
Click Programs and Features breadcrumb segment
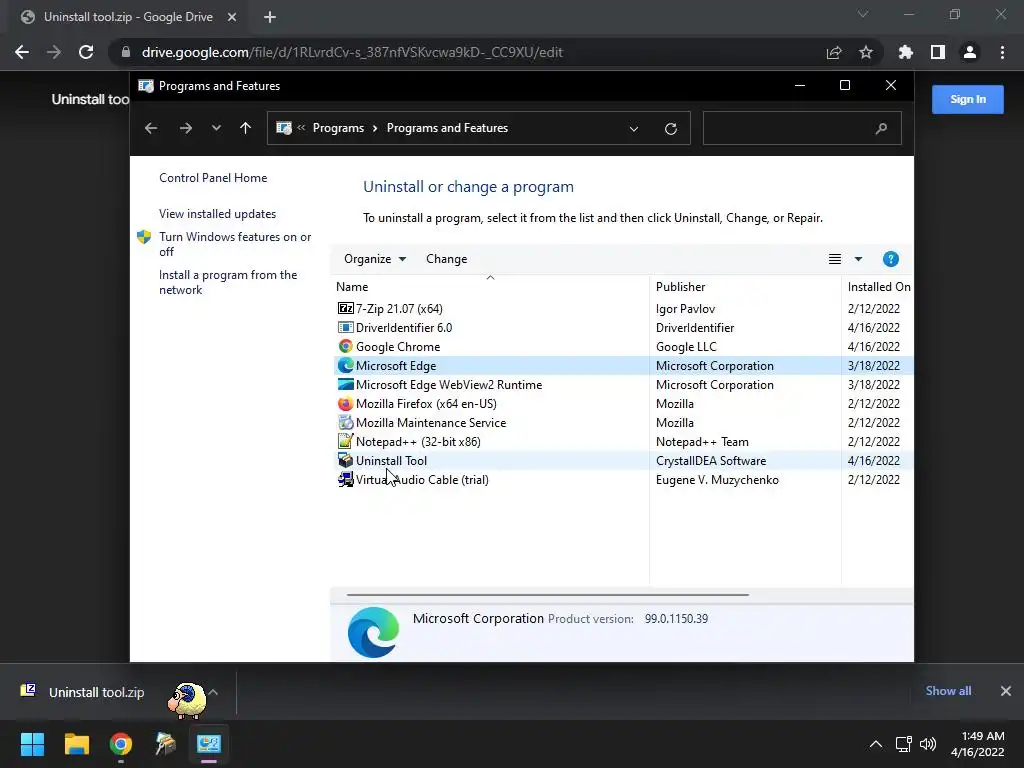tap(447, 128)
